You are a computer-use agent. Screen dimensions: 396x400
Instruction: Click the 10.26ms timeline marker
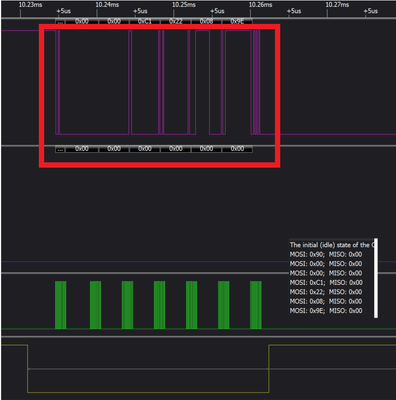pyautogui.click(x=260, y=5)
